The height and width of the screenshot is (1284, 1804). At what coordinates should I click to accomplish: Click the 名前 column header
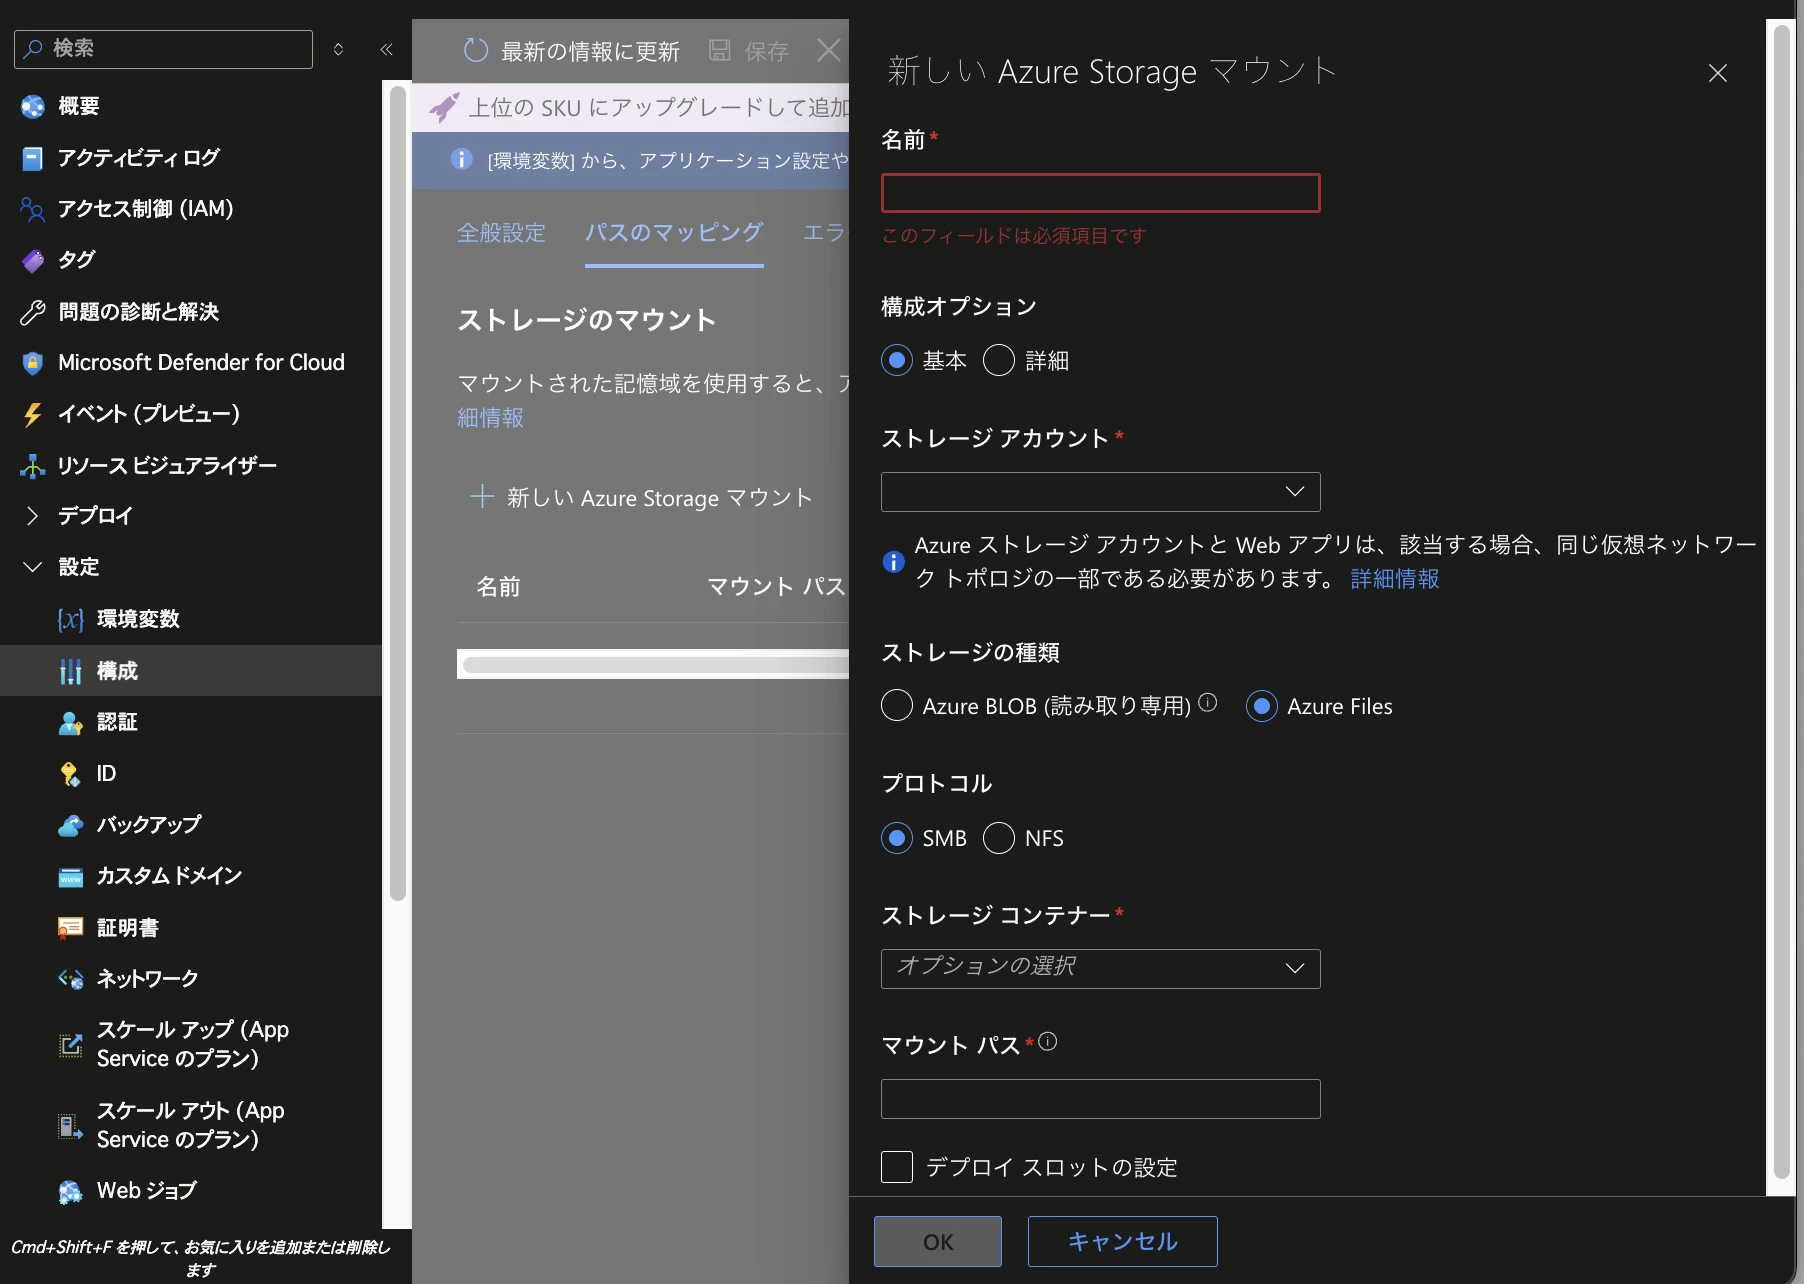499,587
